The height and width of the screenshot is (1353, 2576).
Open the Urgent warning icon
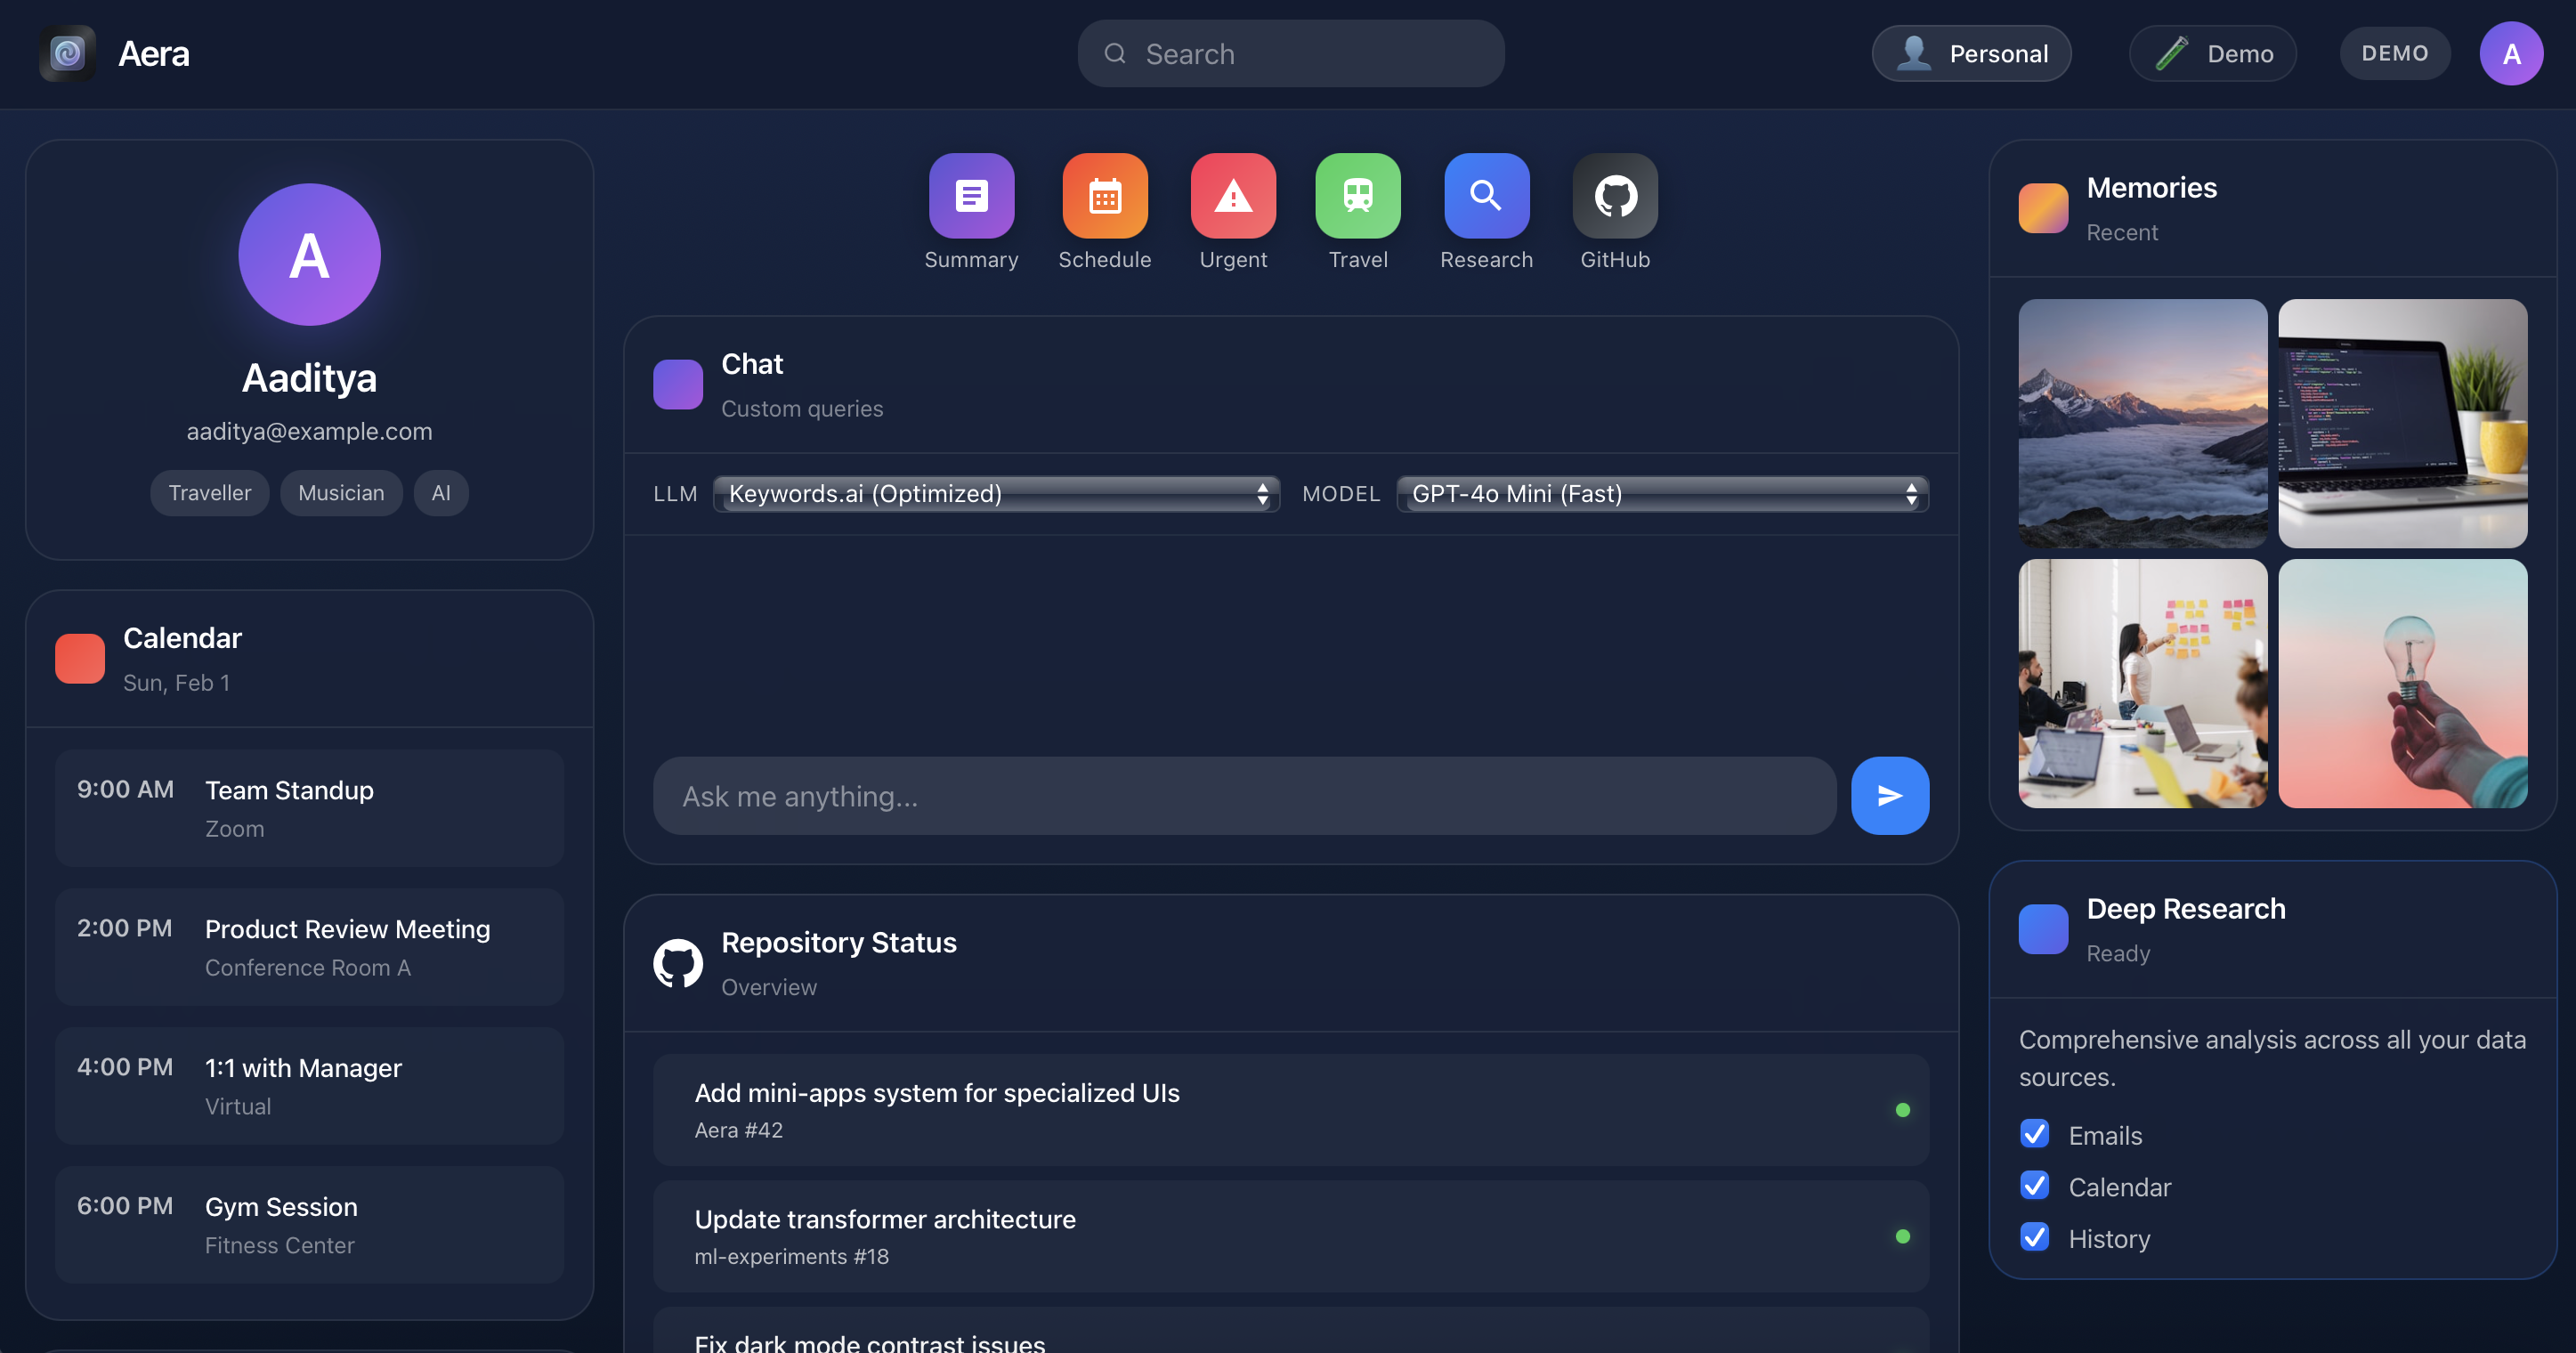pyautogui.click(x=1232, y=196)
